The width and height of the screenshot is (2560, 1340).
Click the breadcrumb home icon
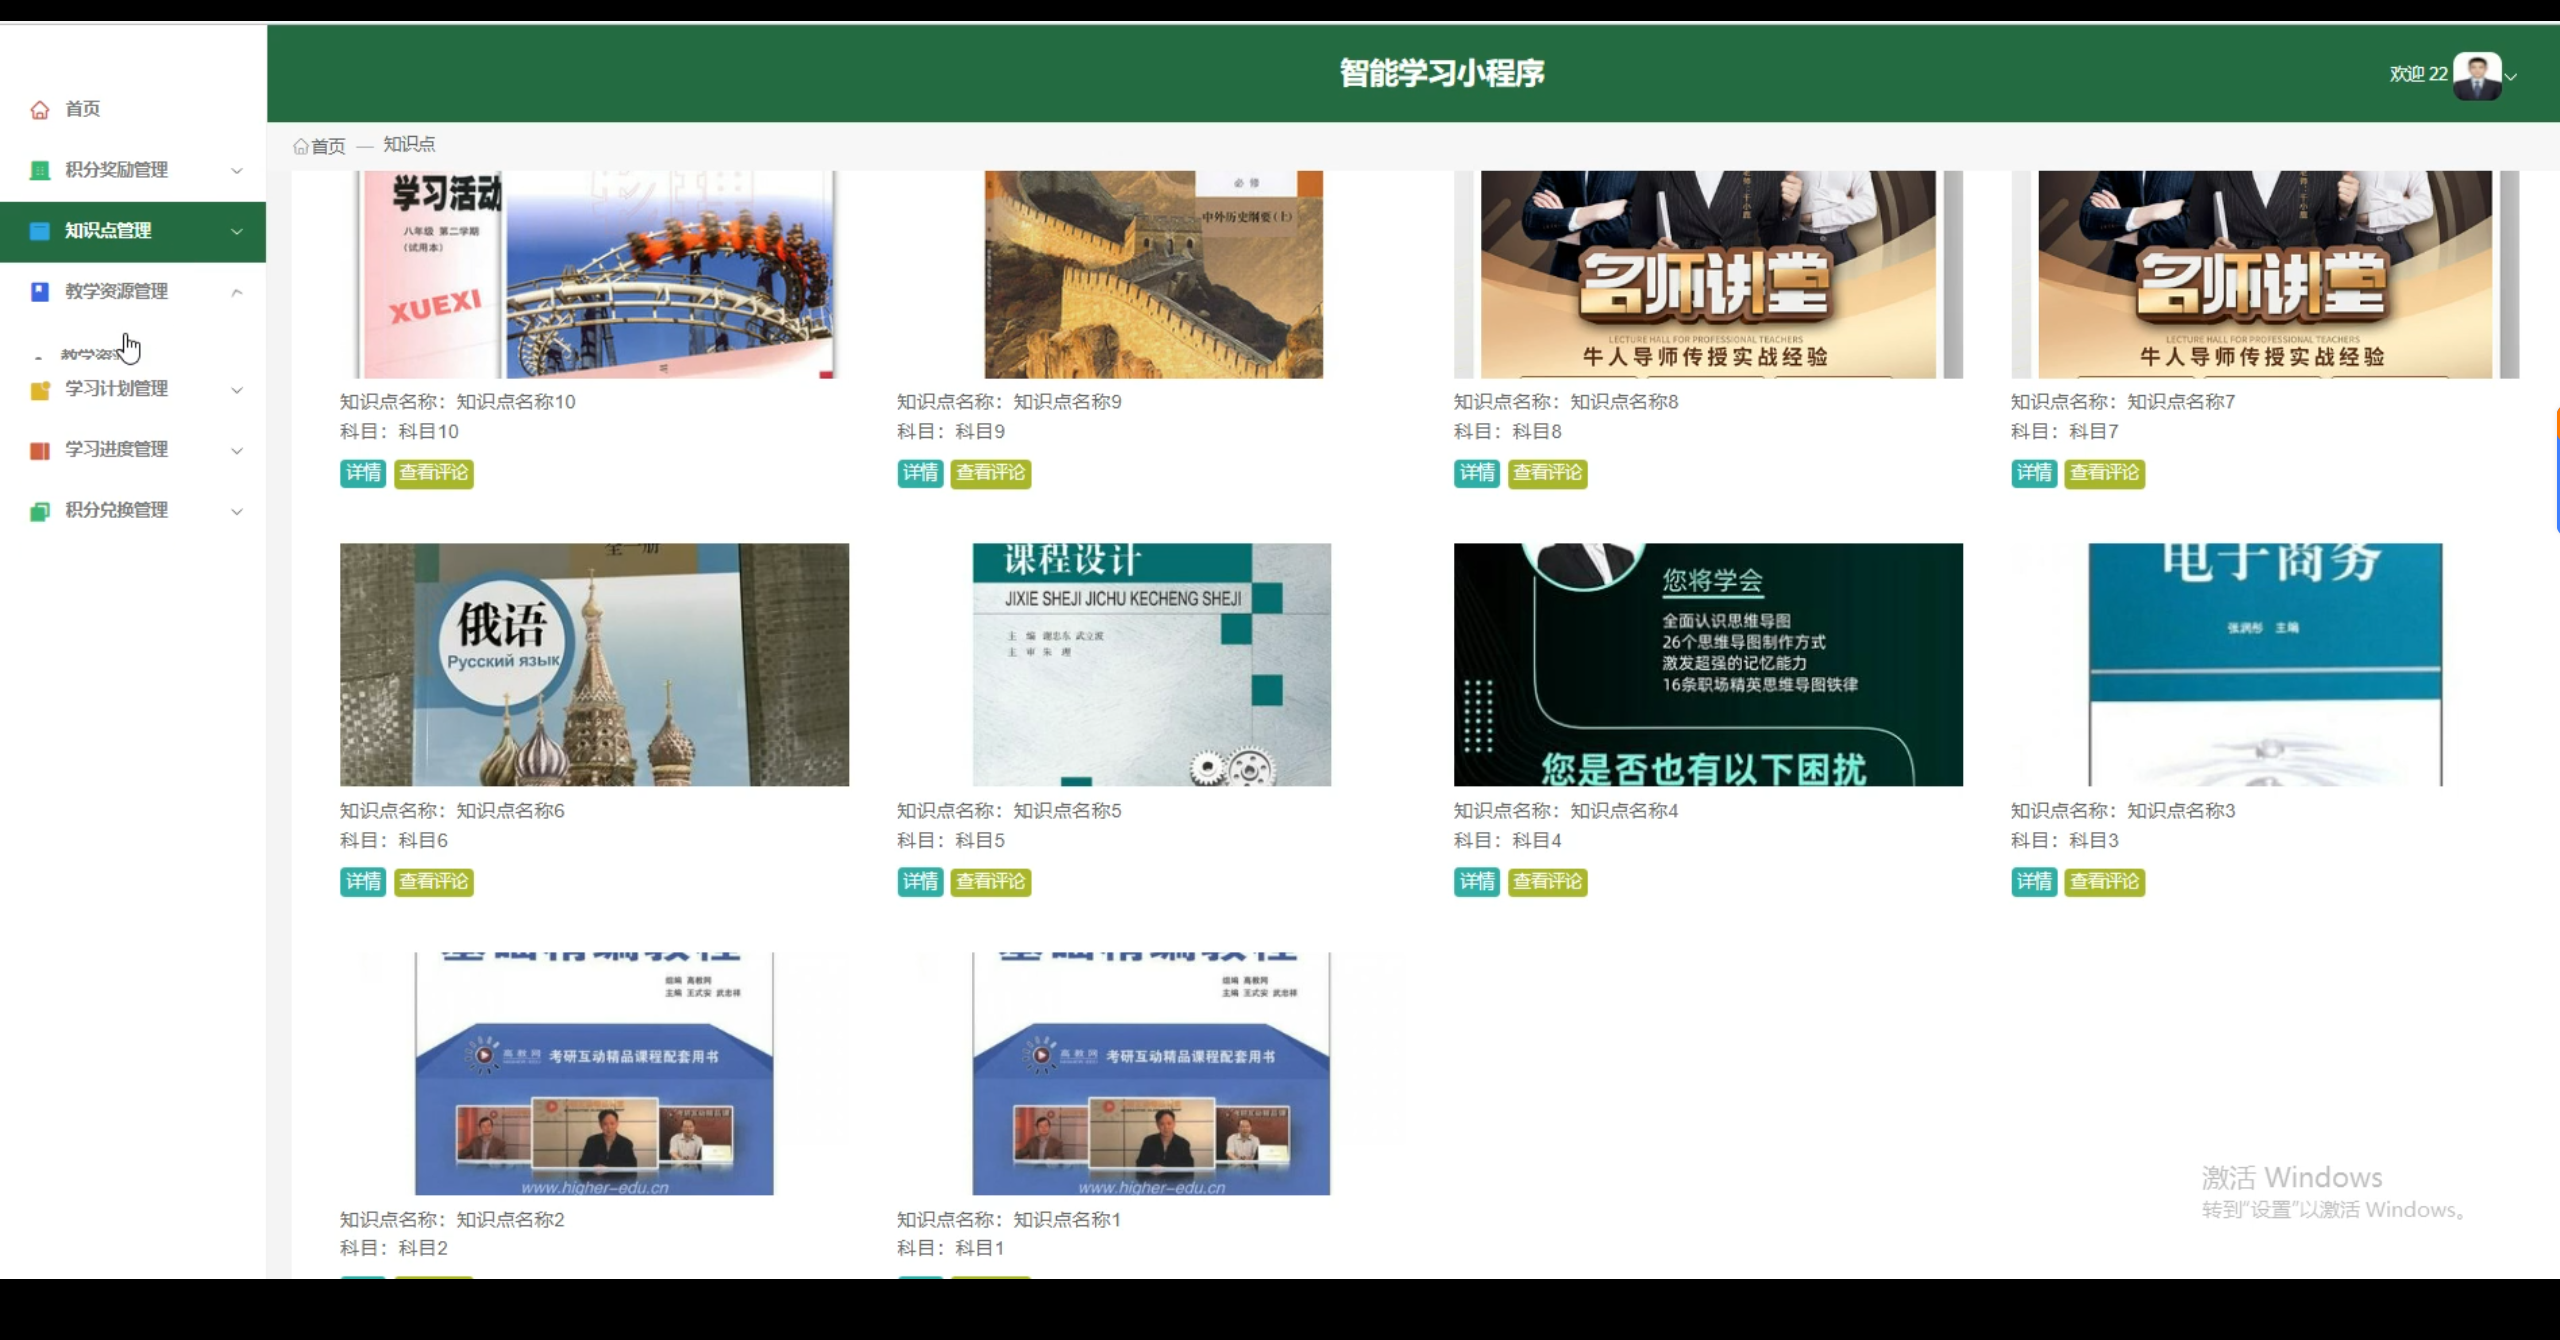[300, 147]
